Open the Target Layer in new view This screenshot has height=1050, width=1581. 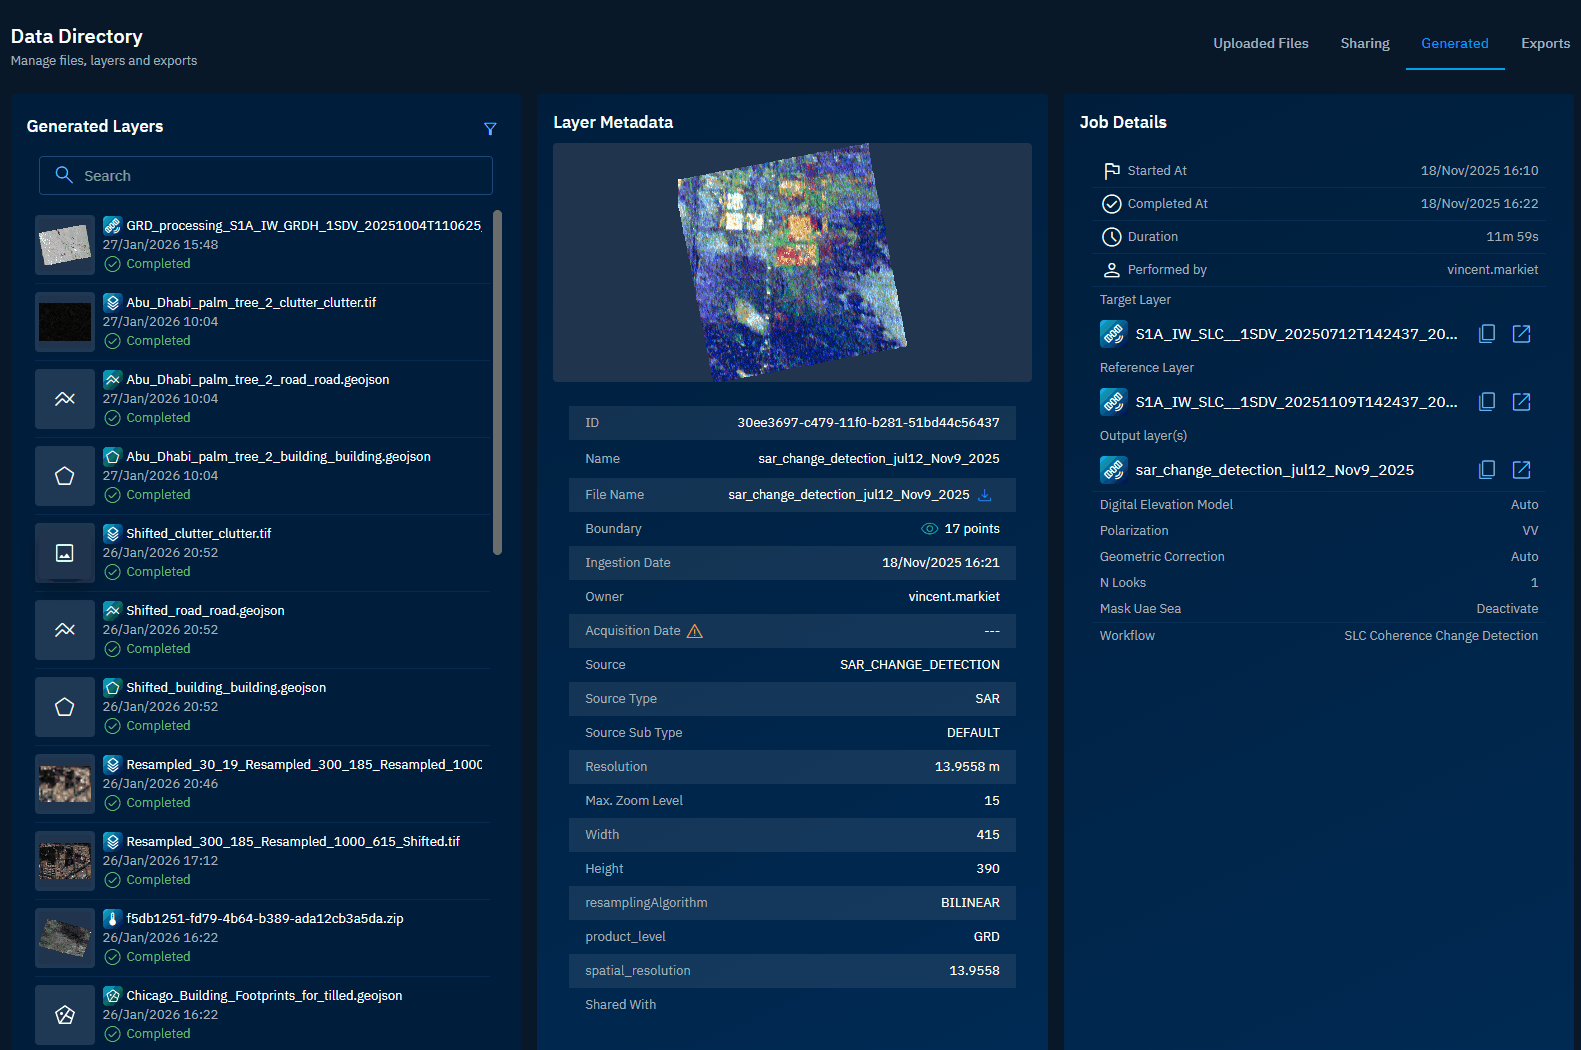point(1521,334)
